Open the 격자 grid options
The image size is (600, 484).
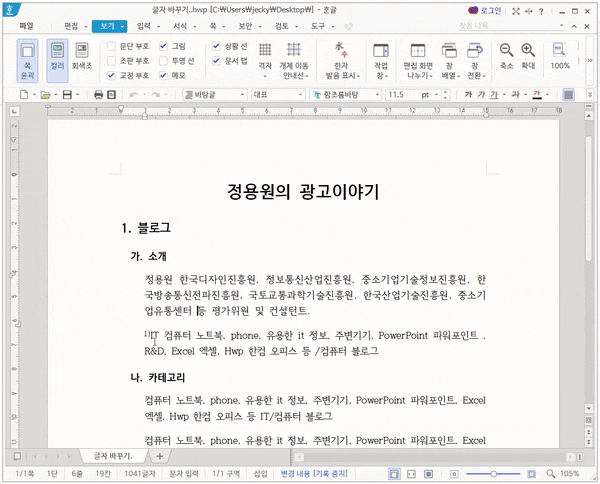pos(265,60)
